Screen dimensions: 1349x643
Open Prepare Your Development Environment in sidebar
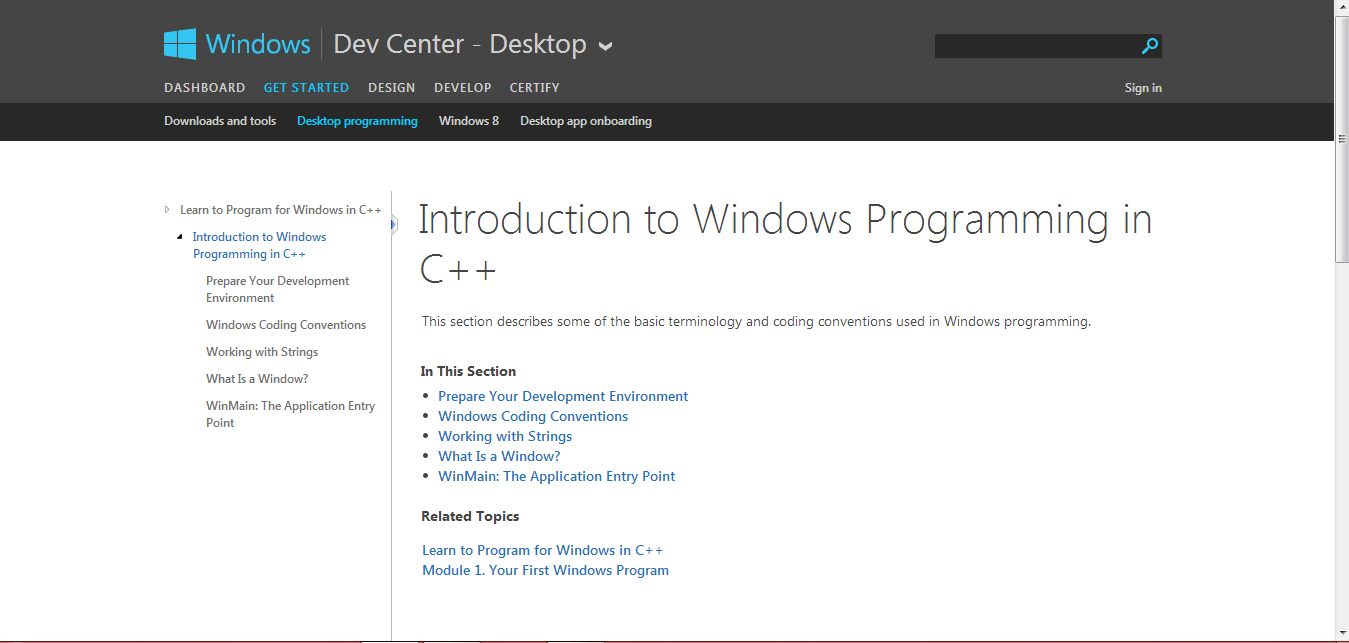click(277, 289)
